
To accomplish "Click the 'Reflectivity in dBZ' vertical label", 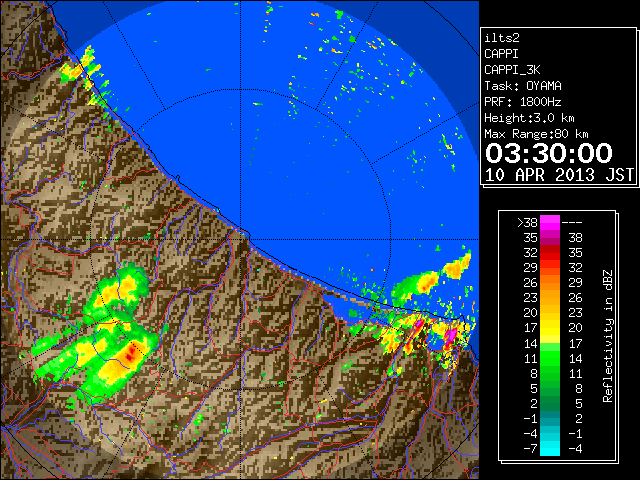I will point(608,336).
